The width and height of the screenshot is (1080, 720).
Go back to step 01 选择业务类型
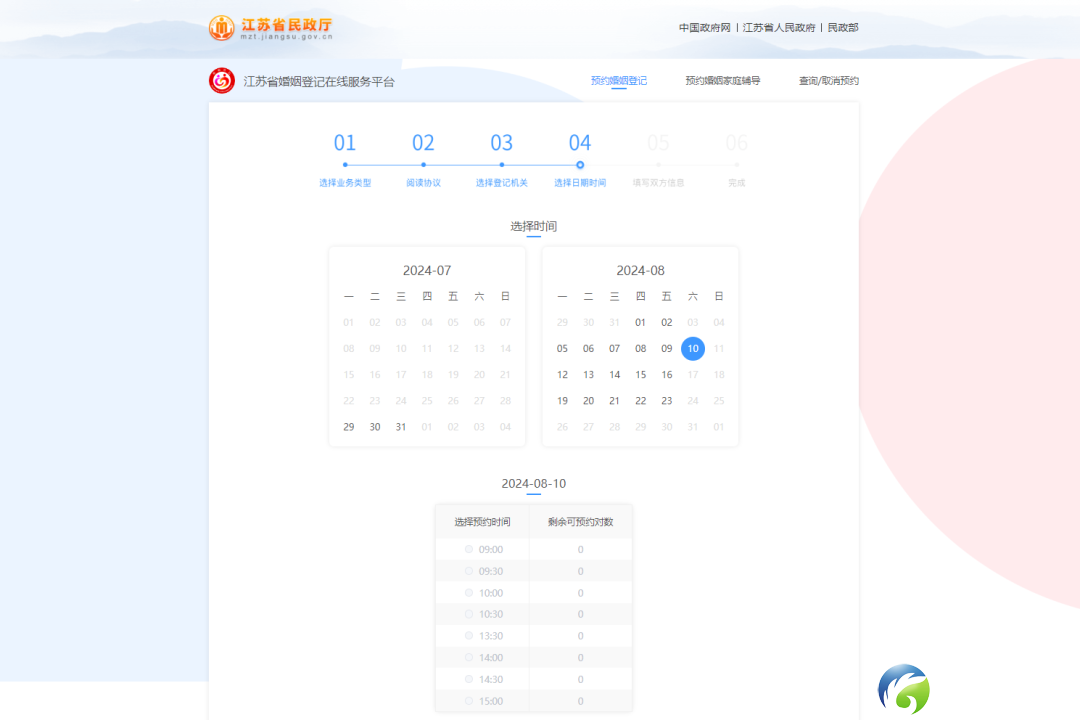point(345,161)
